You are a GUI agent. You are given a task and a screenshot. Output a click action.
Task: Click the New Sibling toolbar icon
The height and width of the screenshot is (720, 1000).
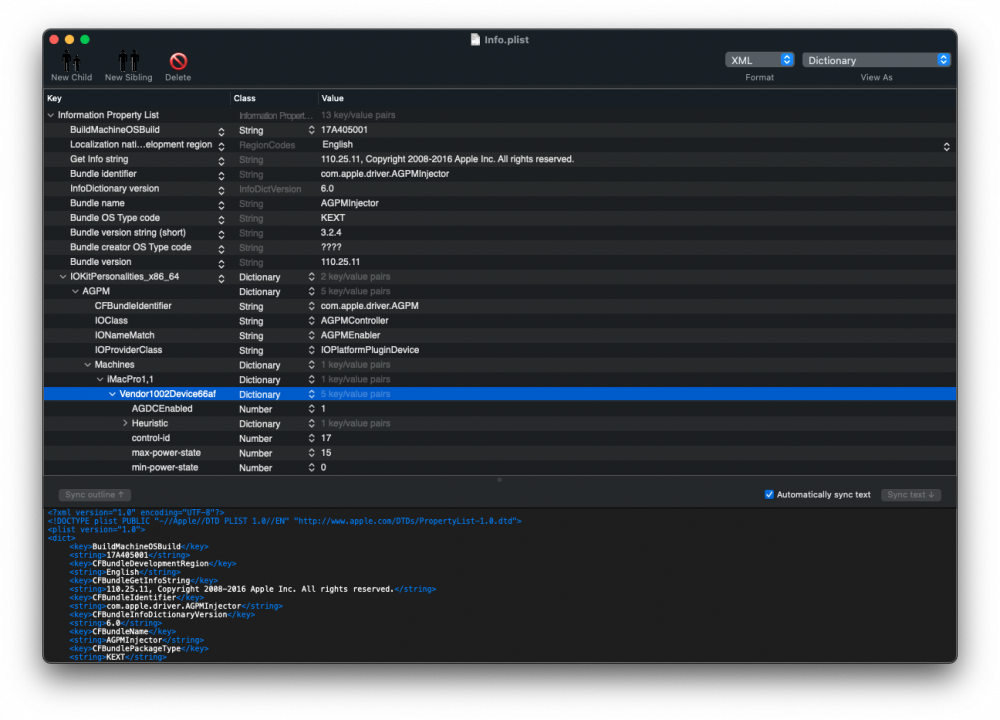[128, 61]
